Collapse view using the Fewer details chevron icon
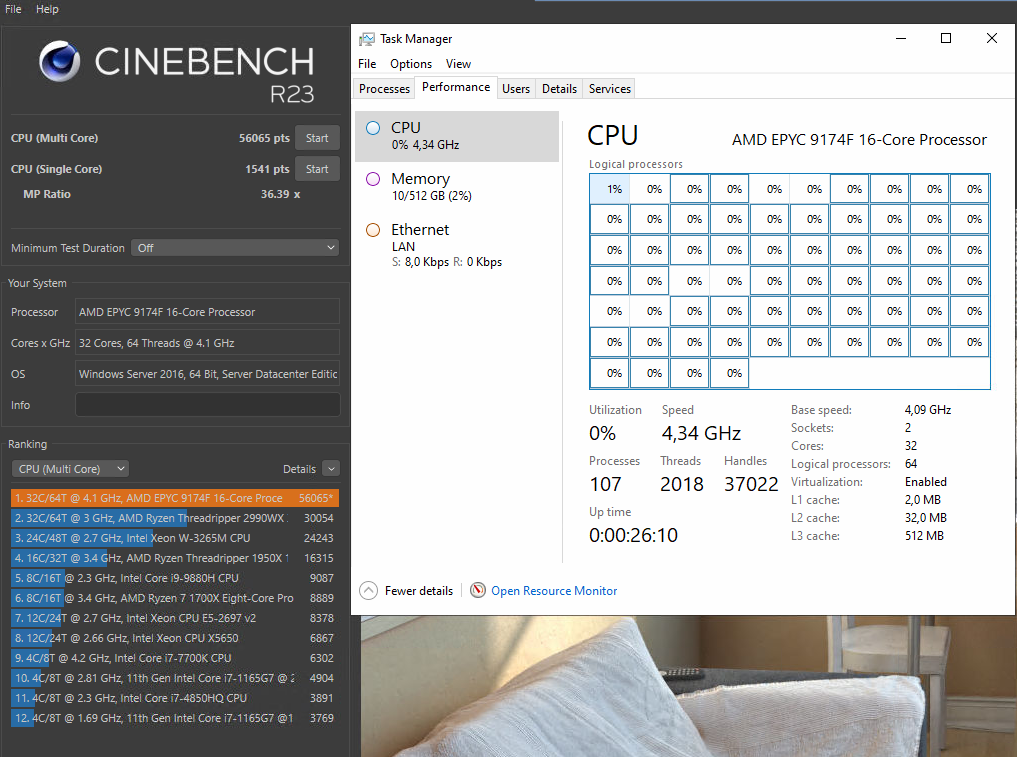 coord(369,590)
